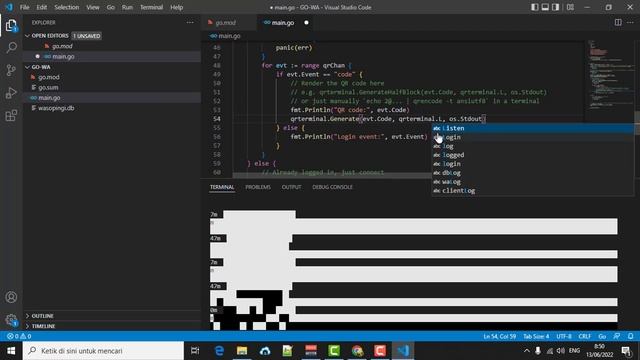
Task: Click errors and warnings status indicator
Action: (x=19, y=336)
